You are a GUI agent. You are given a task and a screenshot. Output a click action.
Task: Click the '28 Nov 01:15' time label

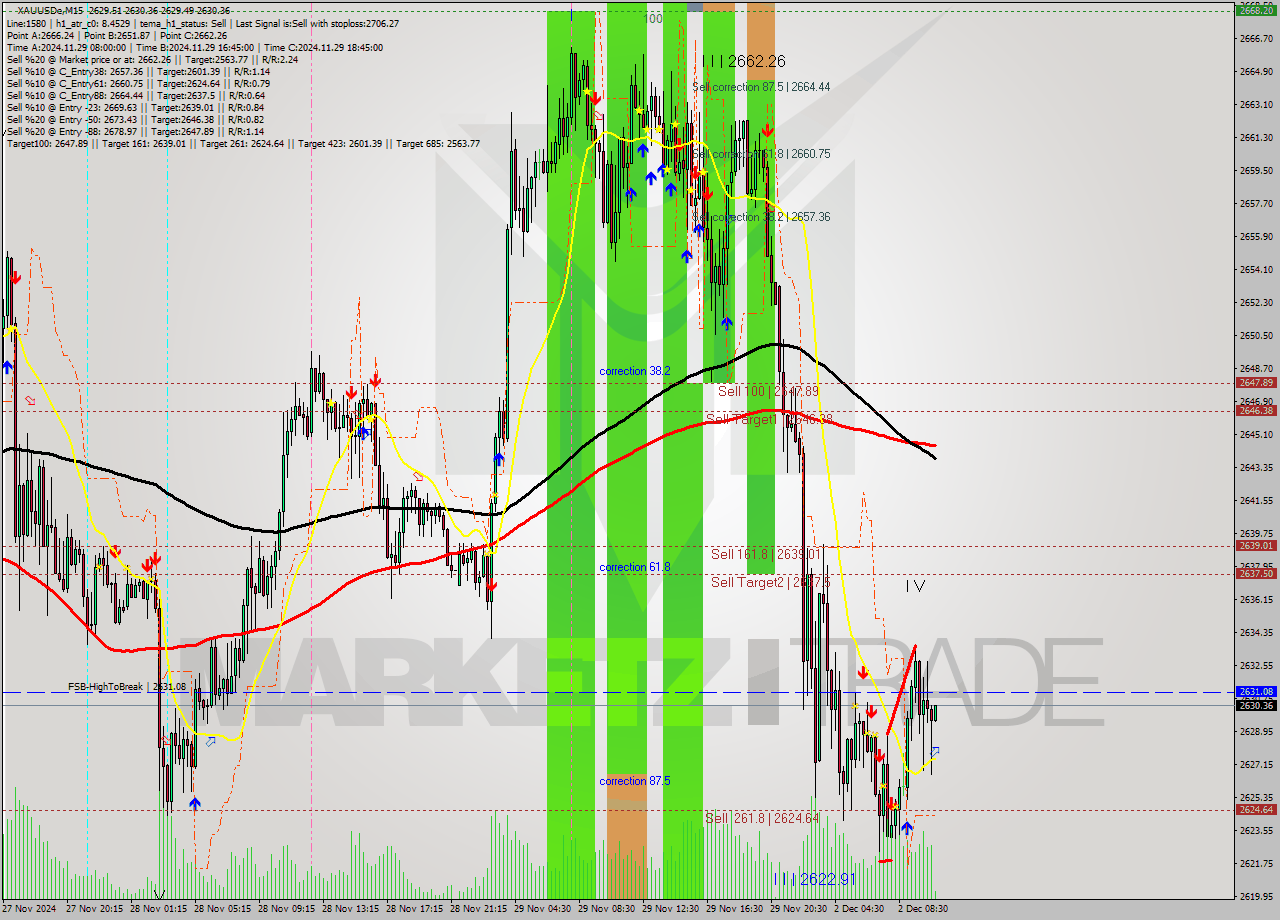[x=159, y=909]
